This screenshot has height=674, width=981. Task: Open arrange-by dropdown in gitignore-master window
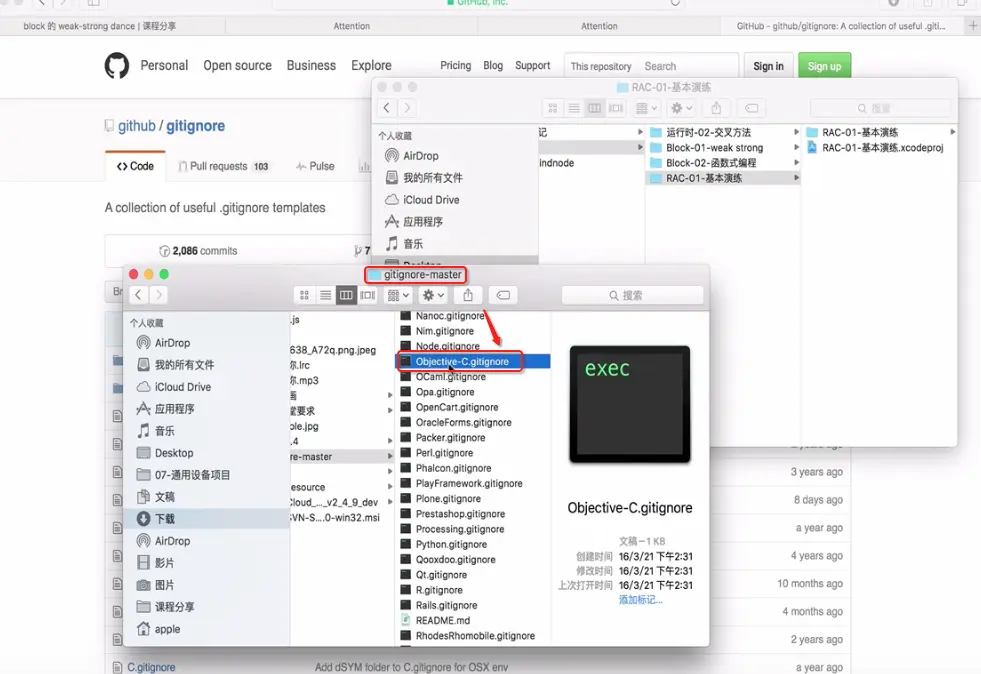coord(399,295)
